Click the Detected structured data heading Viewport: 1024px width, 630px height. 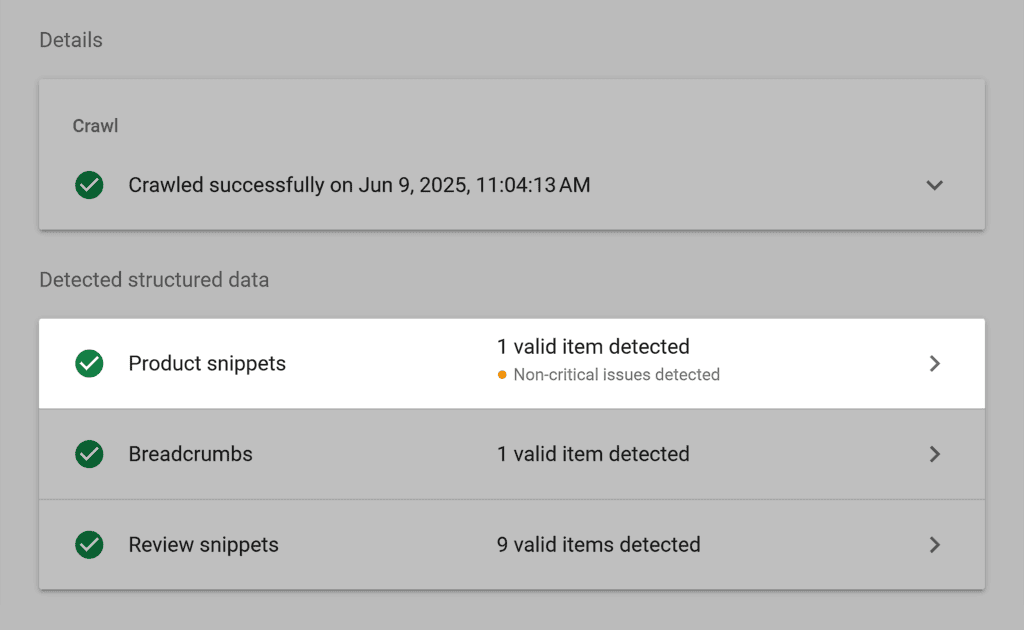[154, 280]
